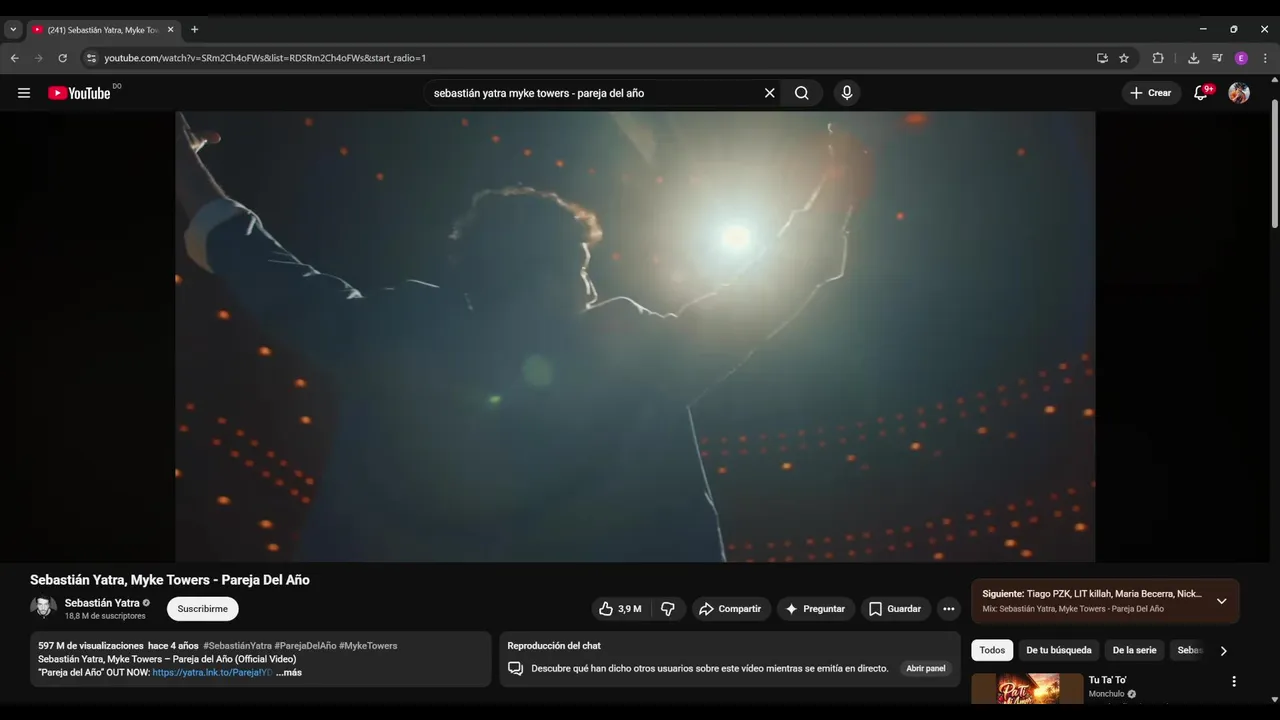Dislike the video with thumbs down

[x=667, y=609]
